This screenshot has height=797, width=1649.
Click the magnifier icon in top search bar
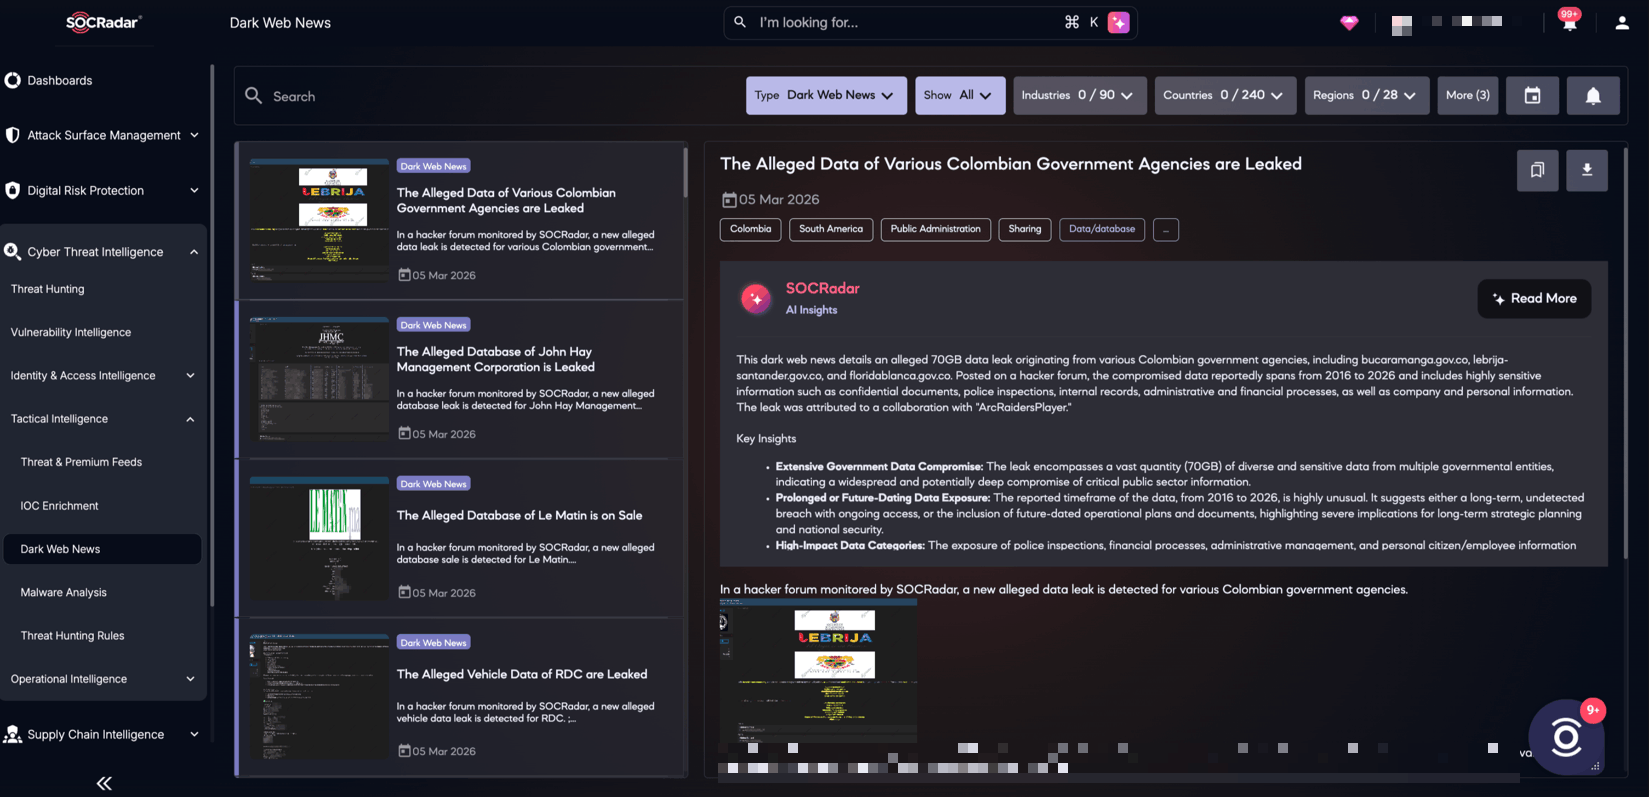click(740, 22)
